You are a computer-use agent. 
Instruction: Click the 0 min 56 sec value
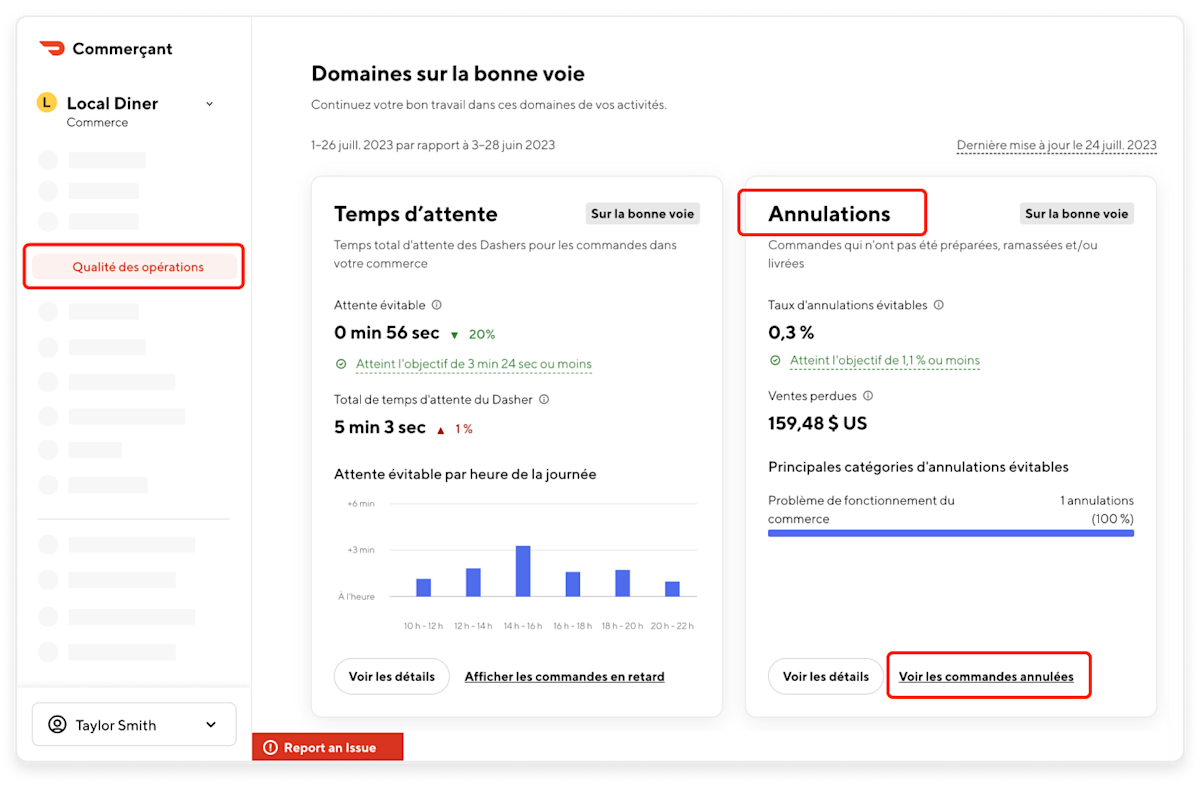point(387,333)
